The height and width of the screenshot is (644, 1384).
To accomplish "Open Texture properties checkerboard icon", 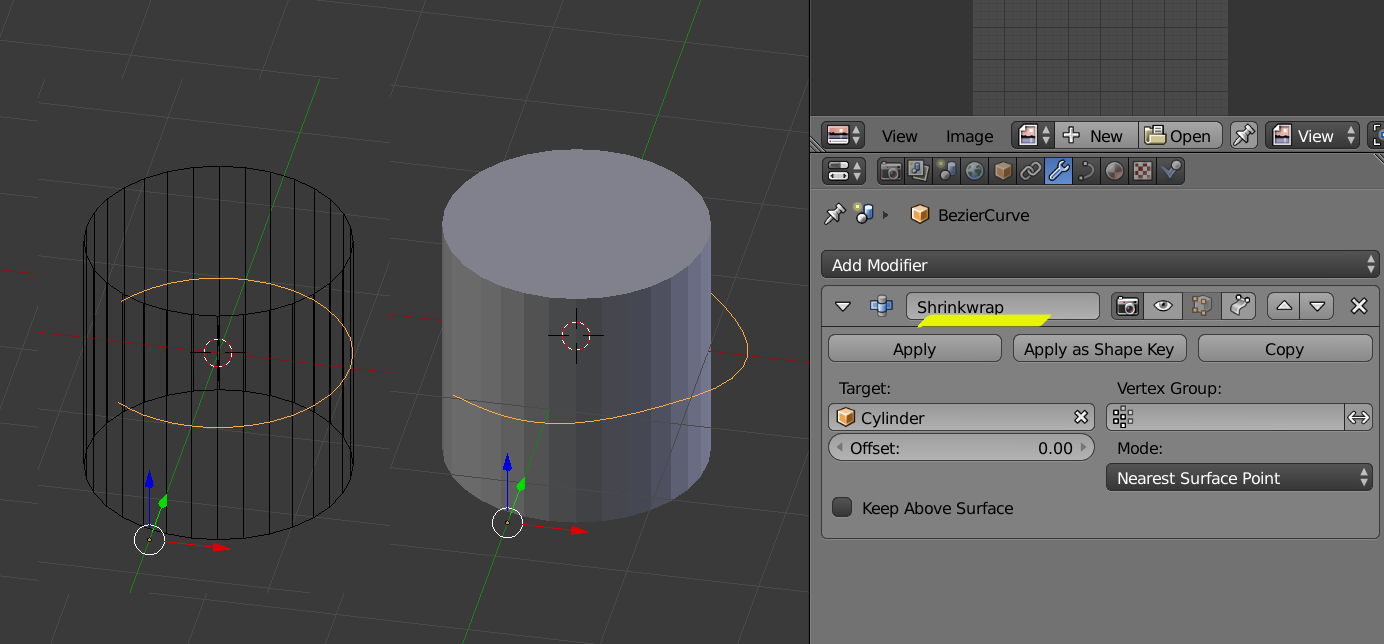I will (1143, 171).
